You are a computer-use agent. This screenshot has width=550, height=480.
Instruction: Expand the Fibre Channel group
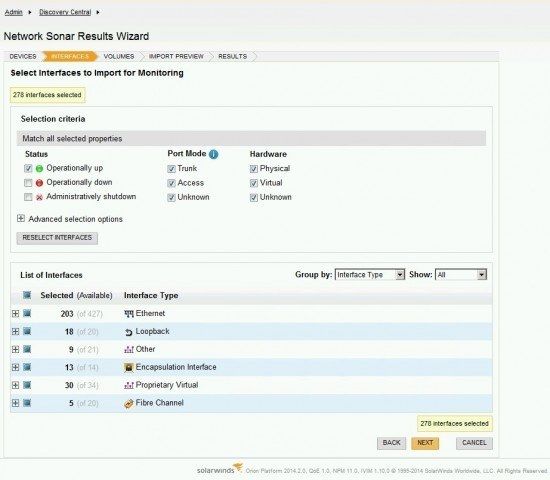click(15, 403)
